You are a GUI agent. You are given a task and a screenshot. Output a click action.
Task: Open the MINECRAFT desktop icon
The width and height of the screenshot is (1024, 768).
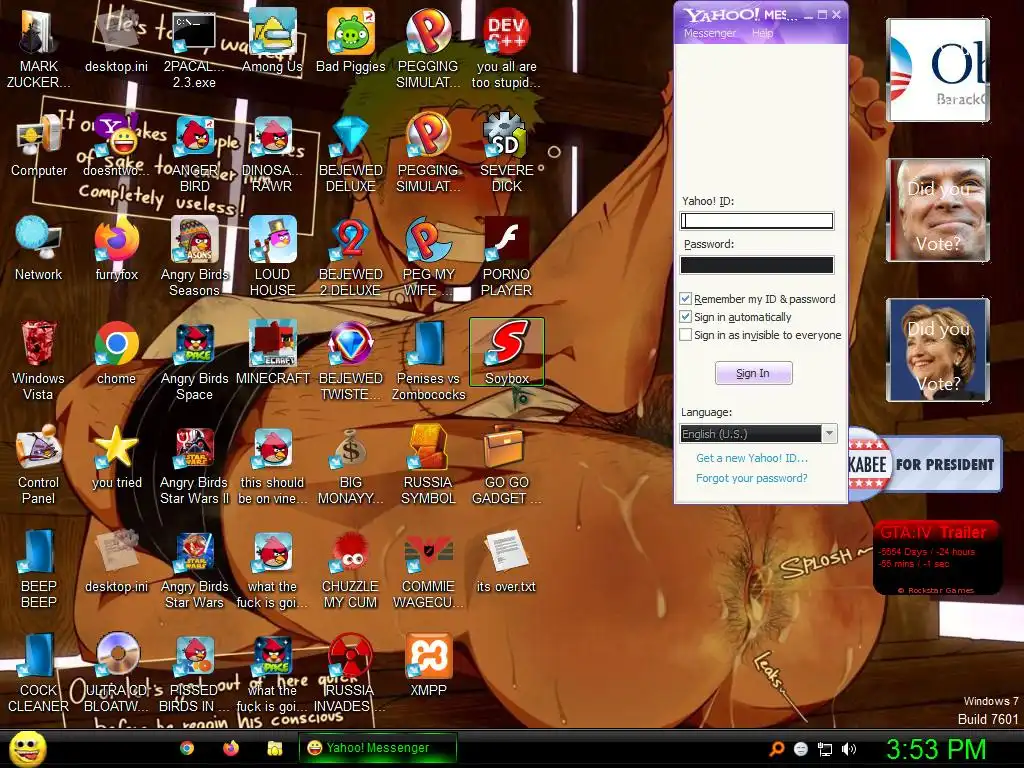click(272, 353)
